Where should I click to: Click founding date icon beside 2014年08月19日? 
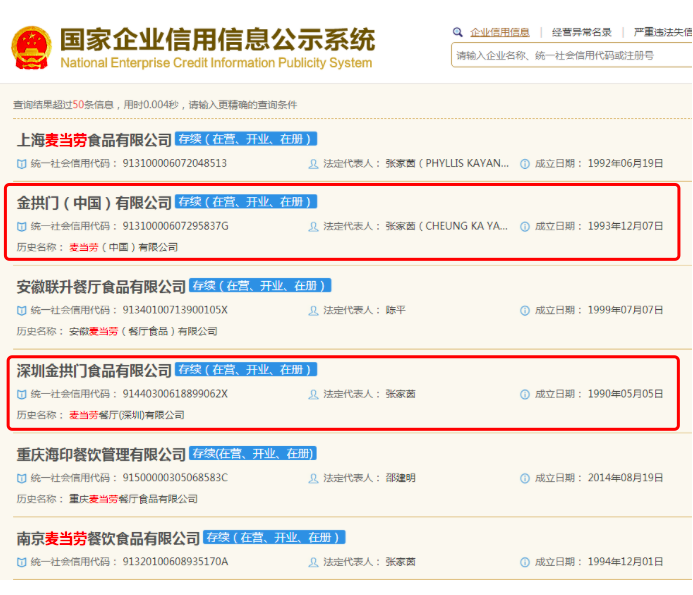pyautogui.click(x=525, y=478)
